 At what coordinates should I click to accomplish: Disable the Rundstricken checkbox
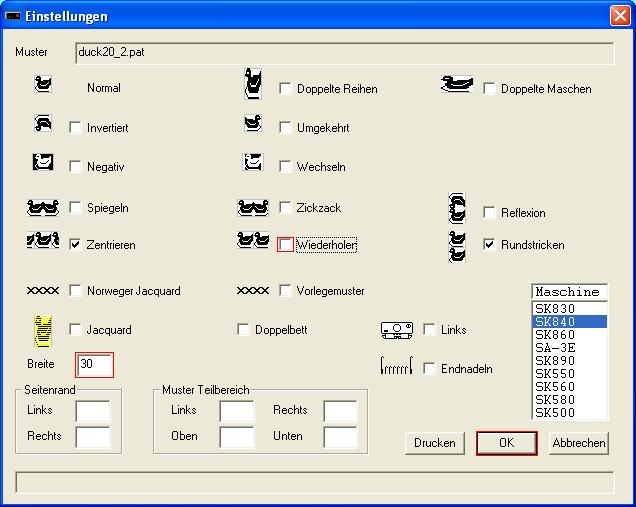490,245
